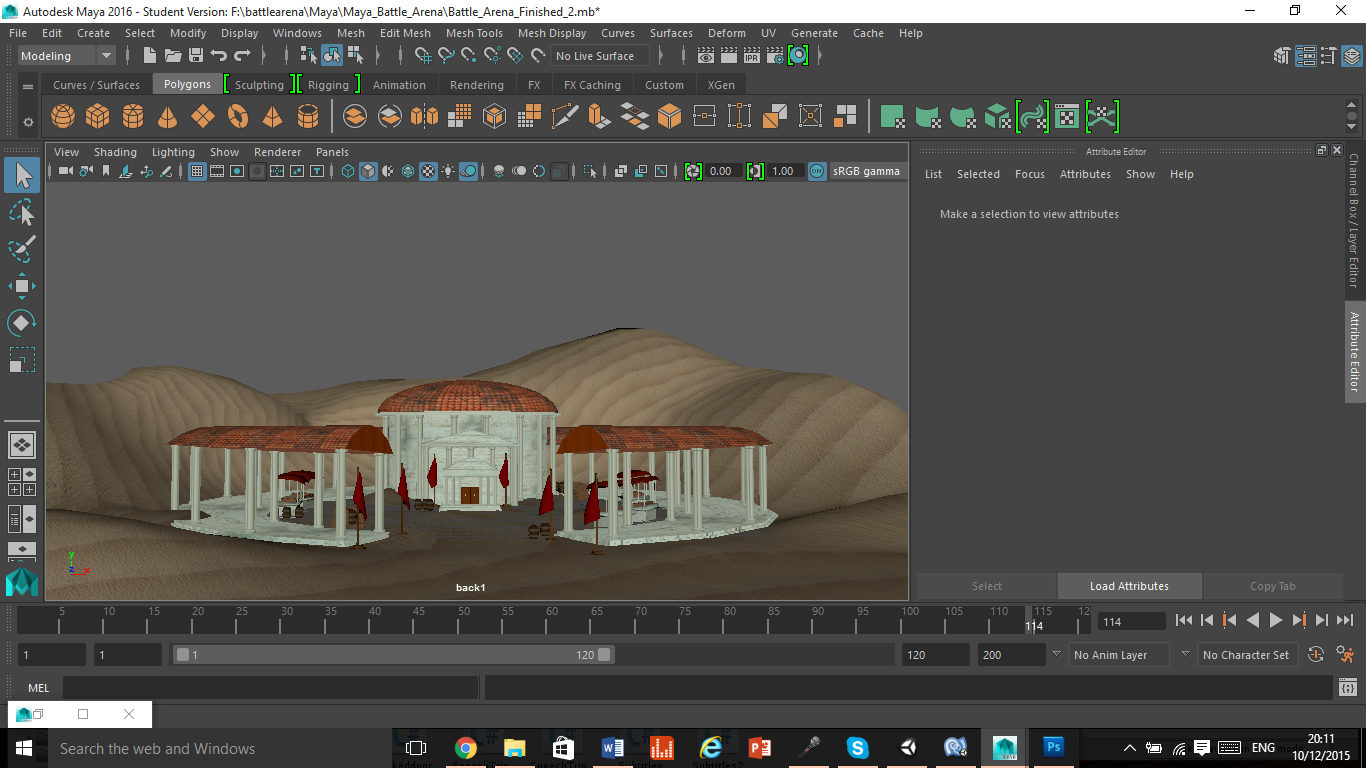
Task: Switch to the Rendering shelf tab
Action: pos(476,85)
